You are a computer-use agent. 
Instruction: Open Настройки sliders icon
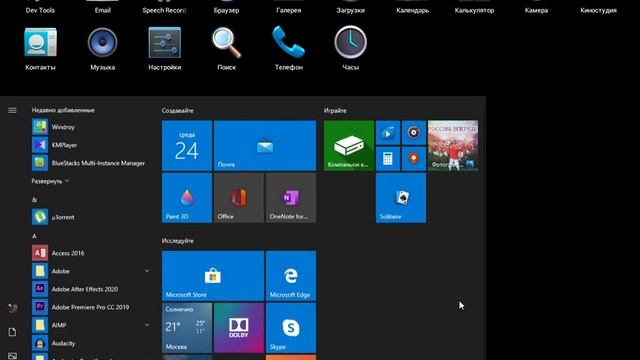point(164,42)
